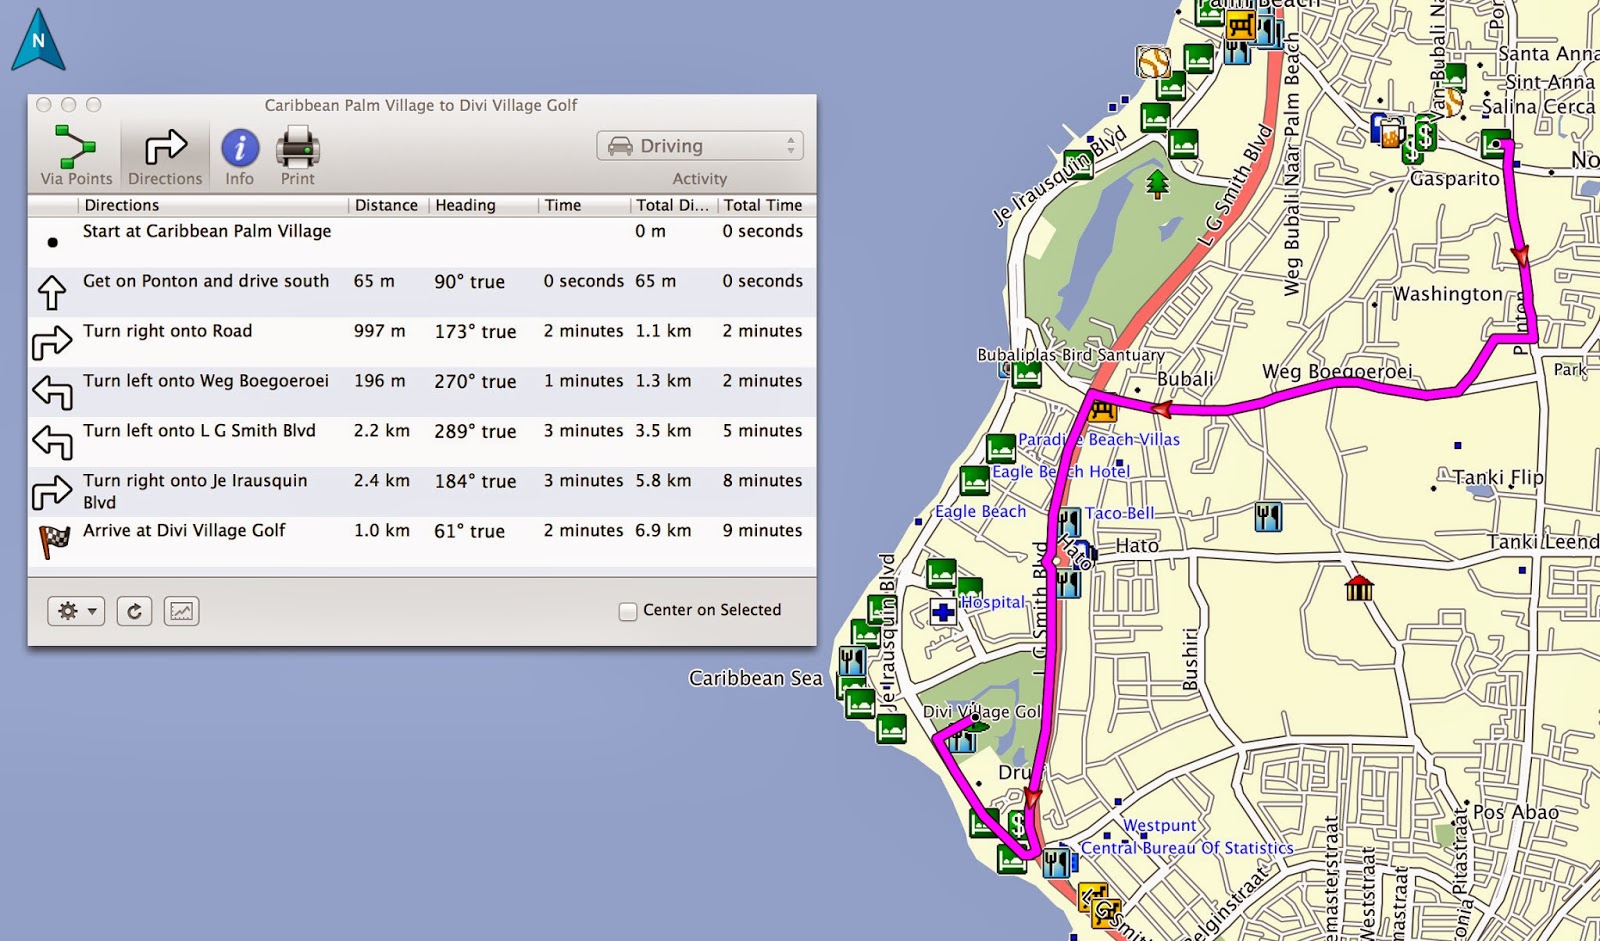Click the Hospital map label
Image resolution: width=1600 pixels, height=941 pixels.
click(x=993, y=602)
